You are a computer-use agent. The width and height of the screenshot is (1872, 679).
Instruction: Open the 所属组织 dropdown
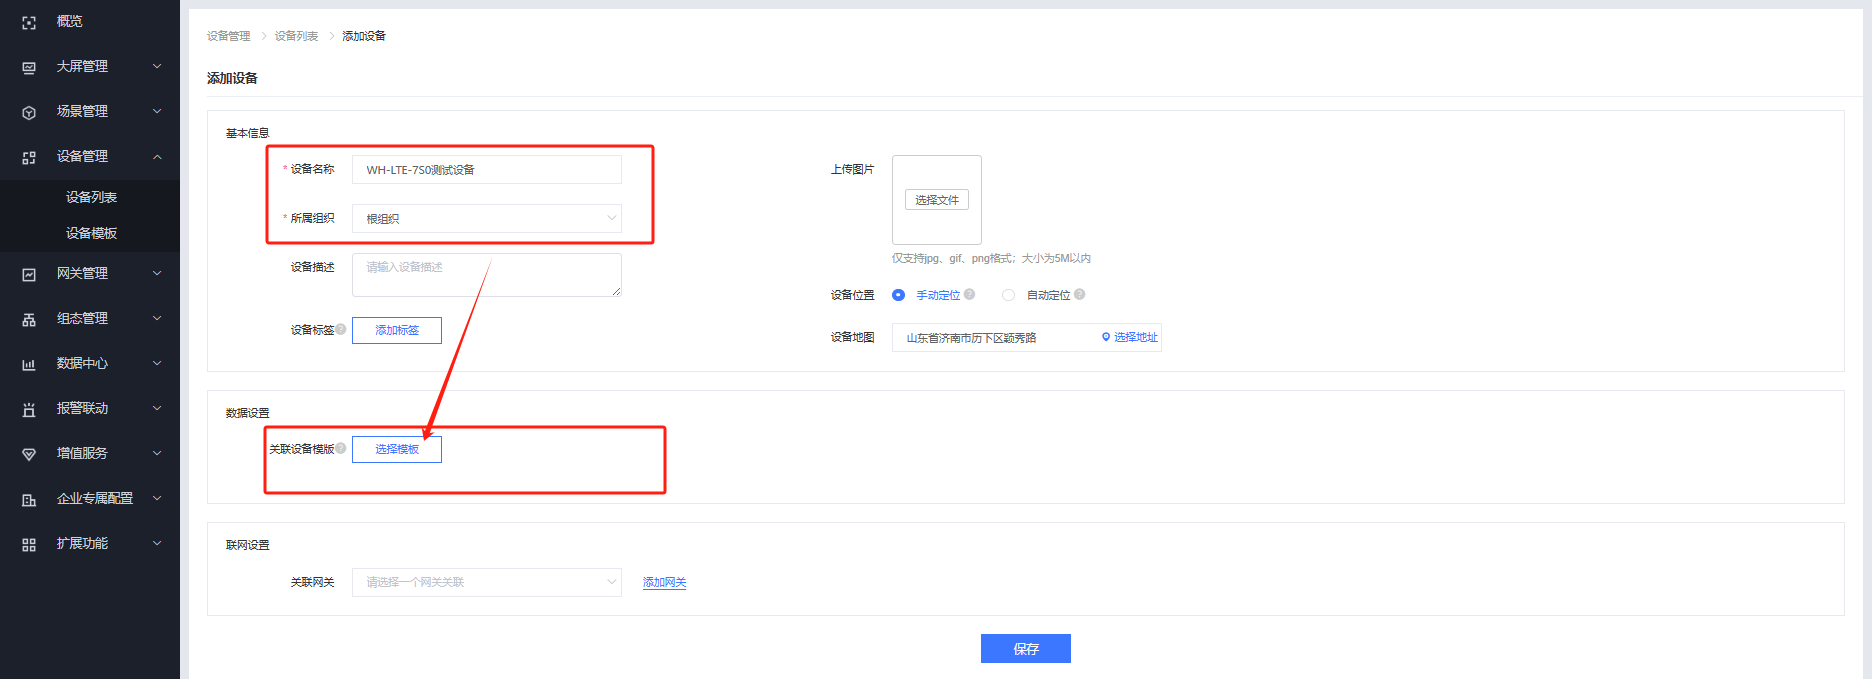[486, 219]
